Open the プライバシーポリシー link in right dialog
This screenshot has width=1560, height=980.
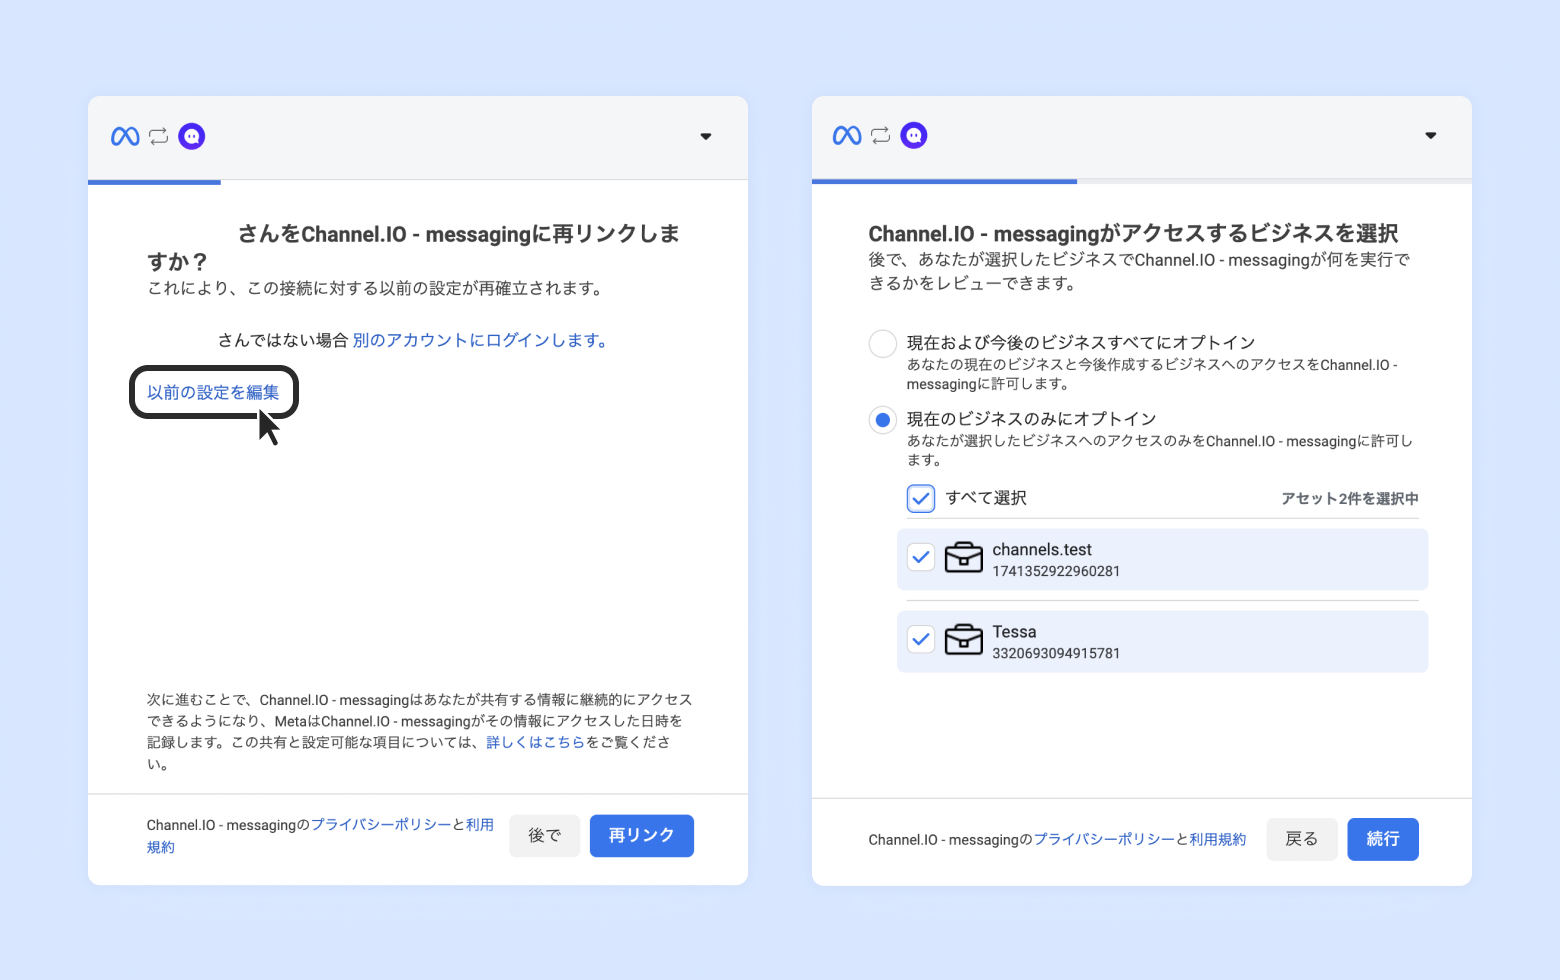click(1104, 840)
